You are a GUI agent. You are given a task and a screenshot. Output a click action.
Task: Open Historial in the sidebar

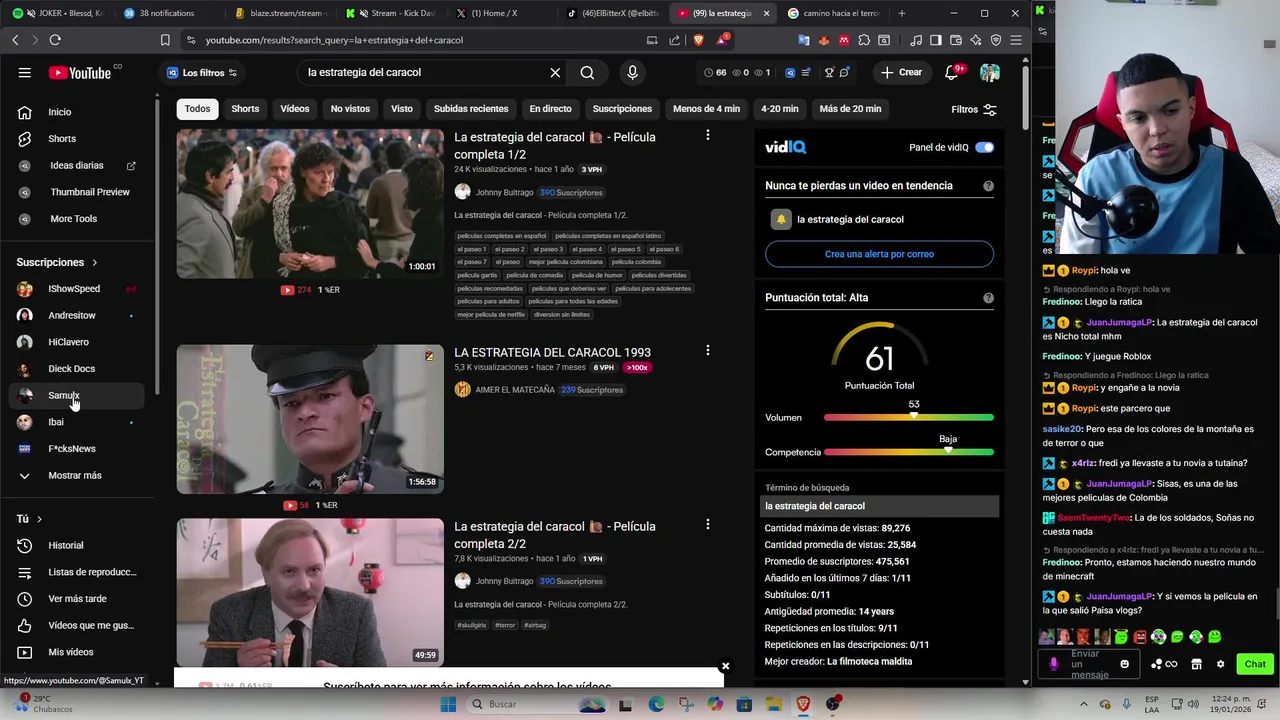click(x=78, y=545)
